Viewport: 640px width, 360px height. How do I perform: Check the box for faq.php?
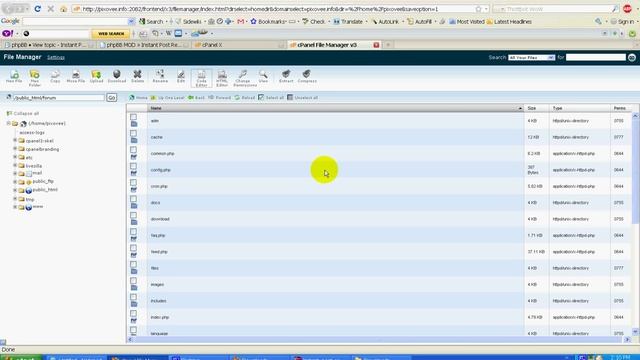133,231
